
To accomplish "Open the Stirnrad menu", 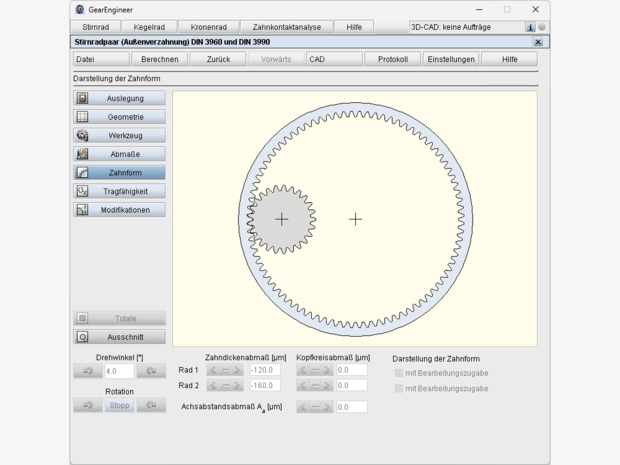I will (x=96, y=28).
